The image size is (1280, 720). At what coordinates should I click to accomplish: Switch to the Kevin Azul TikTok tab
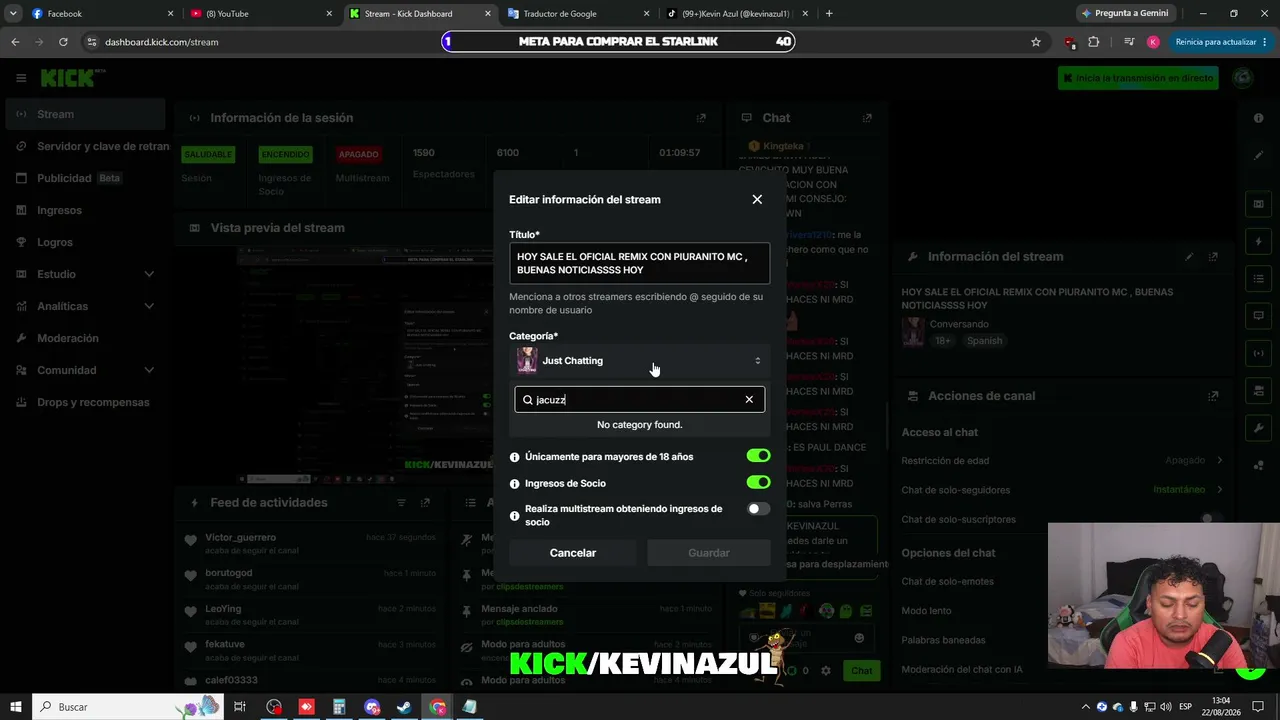click(x=738, y=14)
